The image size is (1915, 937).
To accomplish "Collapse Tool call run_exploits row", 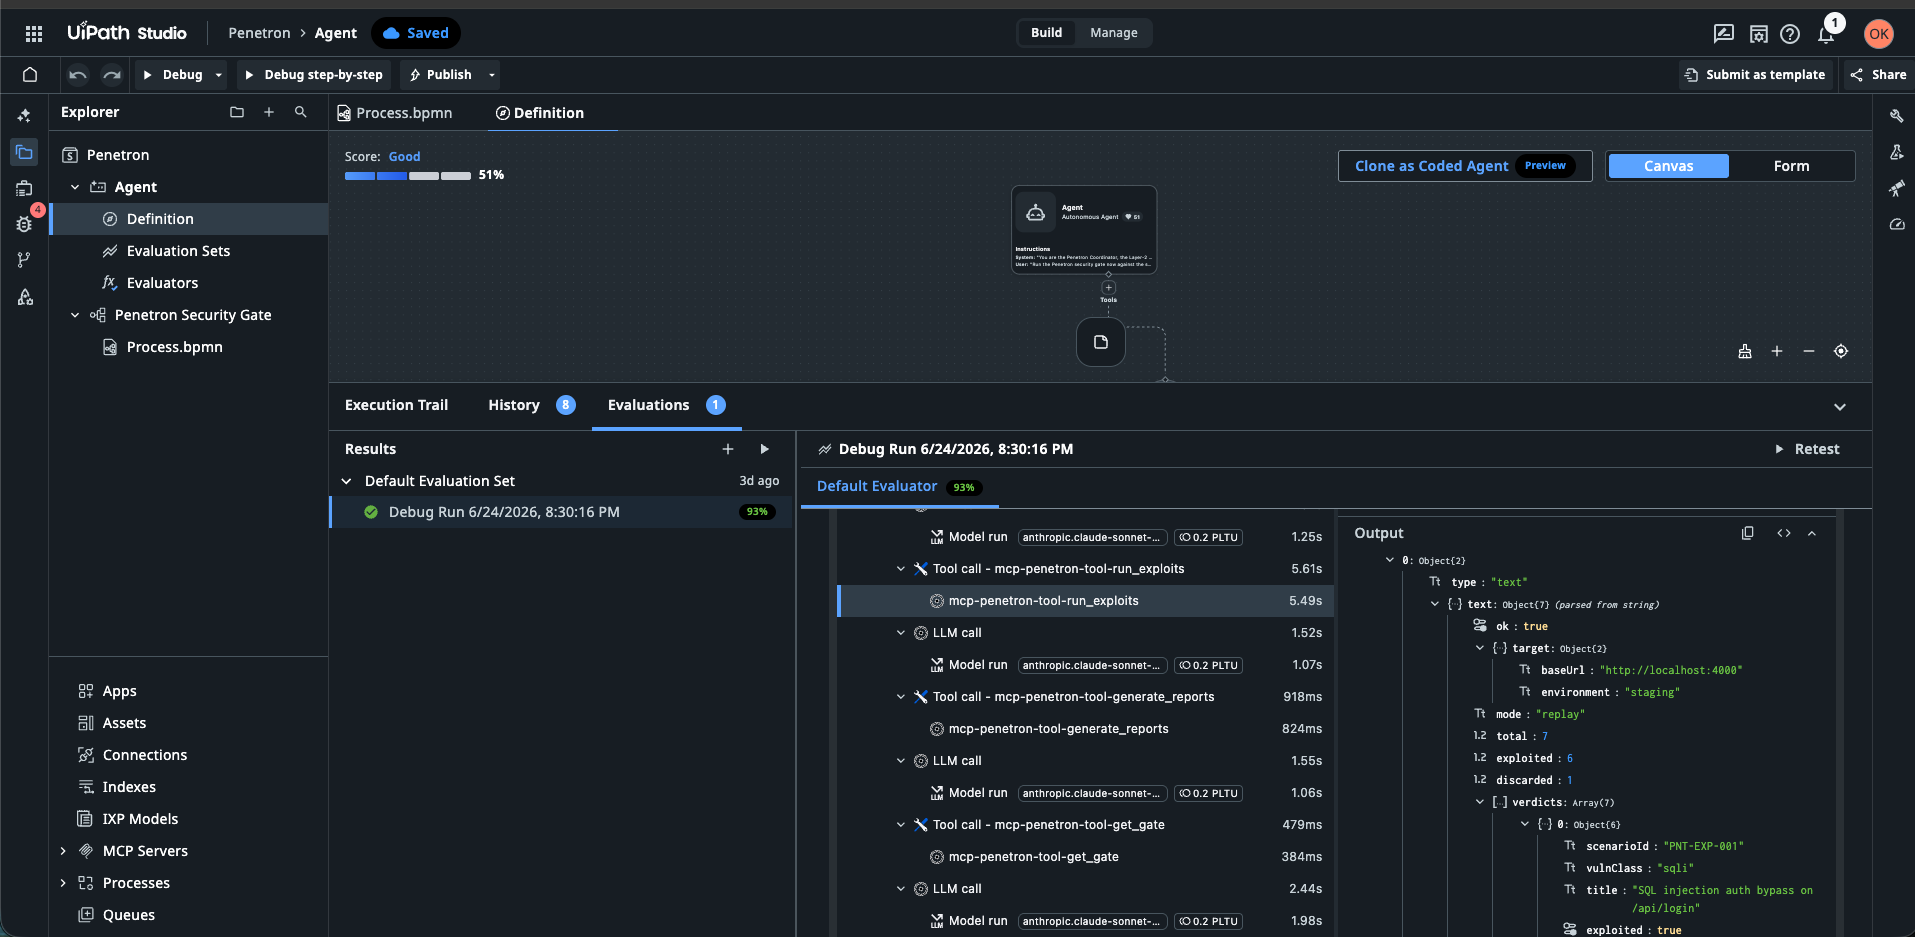I will click(901, 569).
